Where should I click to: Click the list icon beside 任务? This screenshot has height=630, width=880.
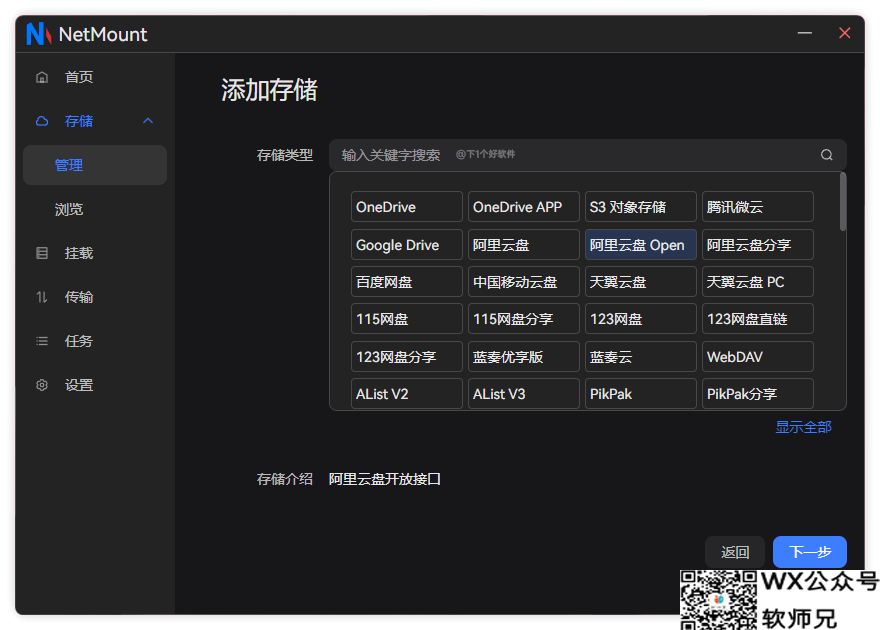click(x=42, y=341)
